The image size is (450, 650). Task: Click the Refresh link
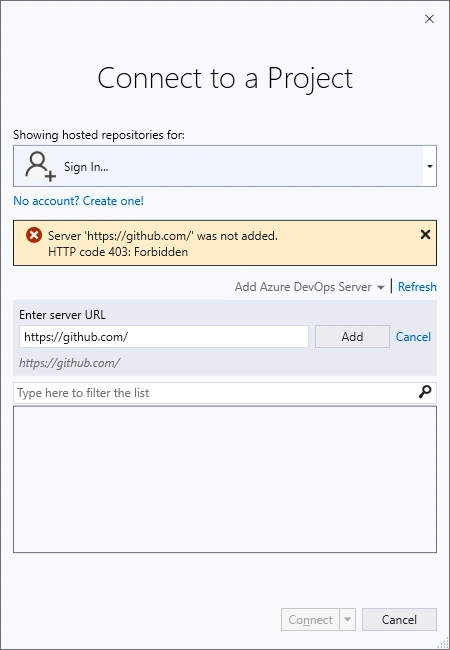click(x=417, y=287)
